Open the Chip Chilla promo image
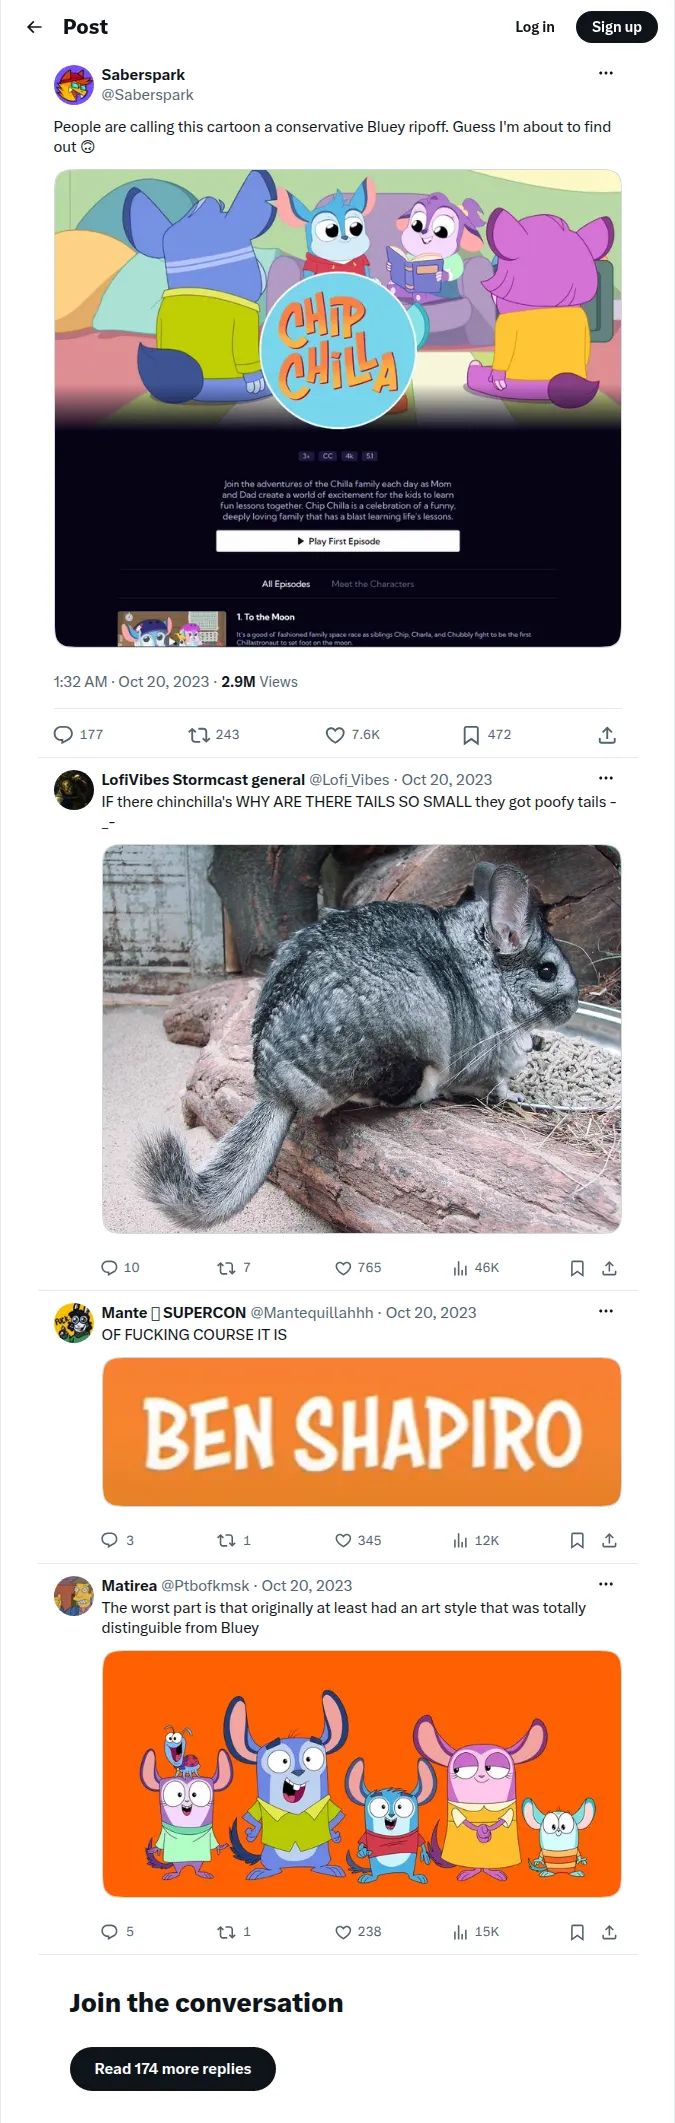675x2123 pixels. 338,408
